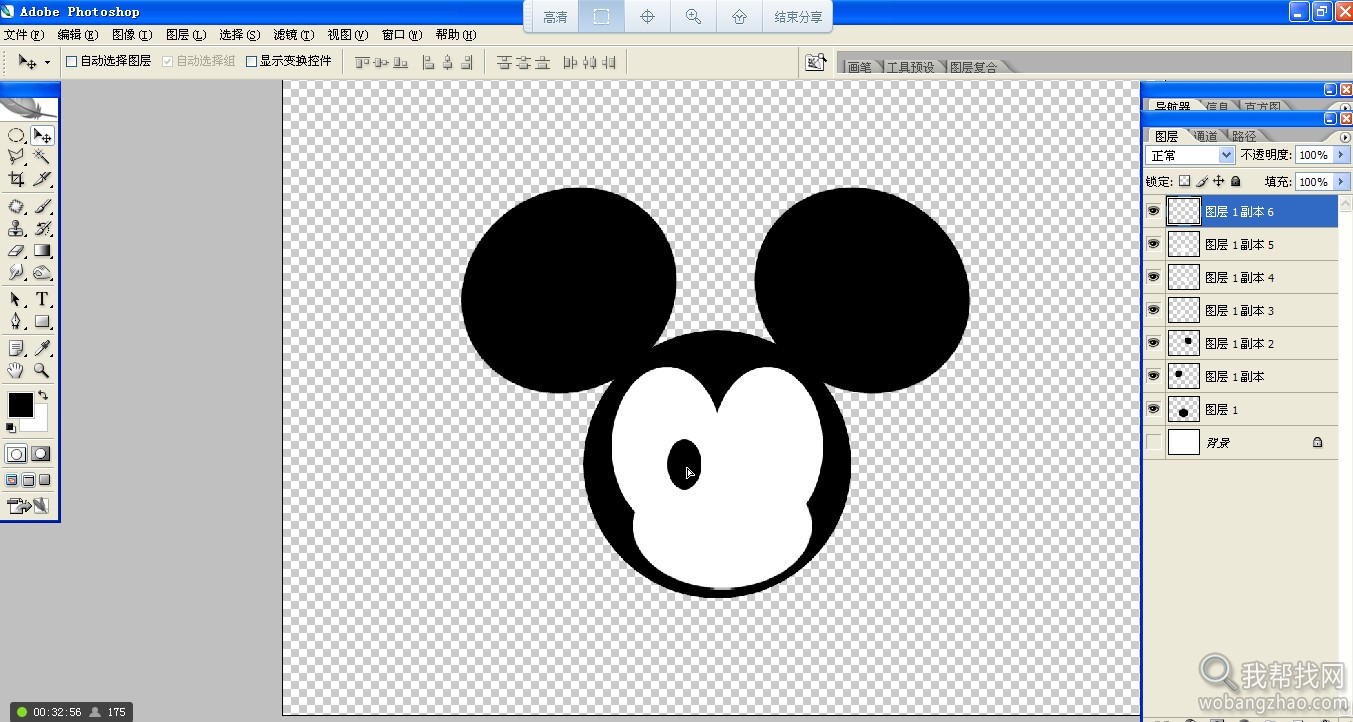
Task: Select the Polygonal Lasso tool
Action: (x=16, y=157)
